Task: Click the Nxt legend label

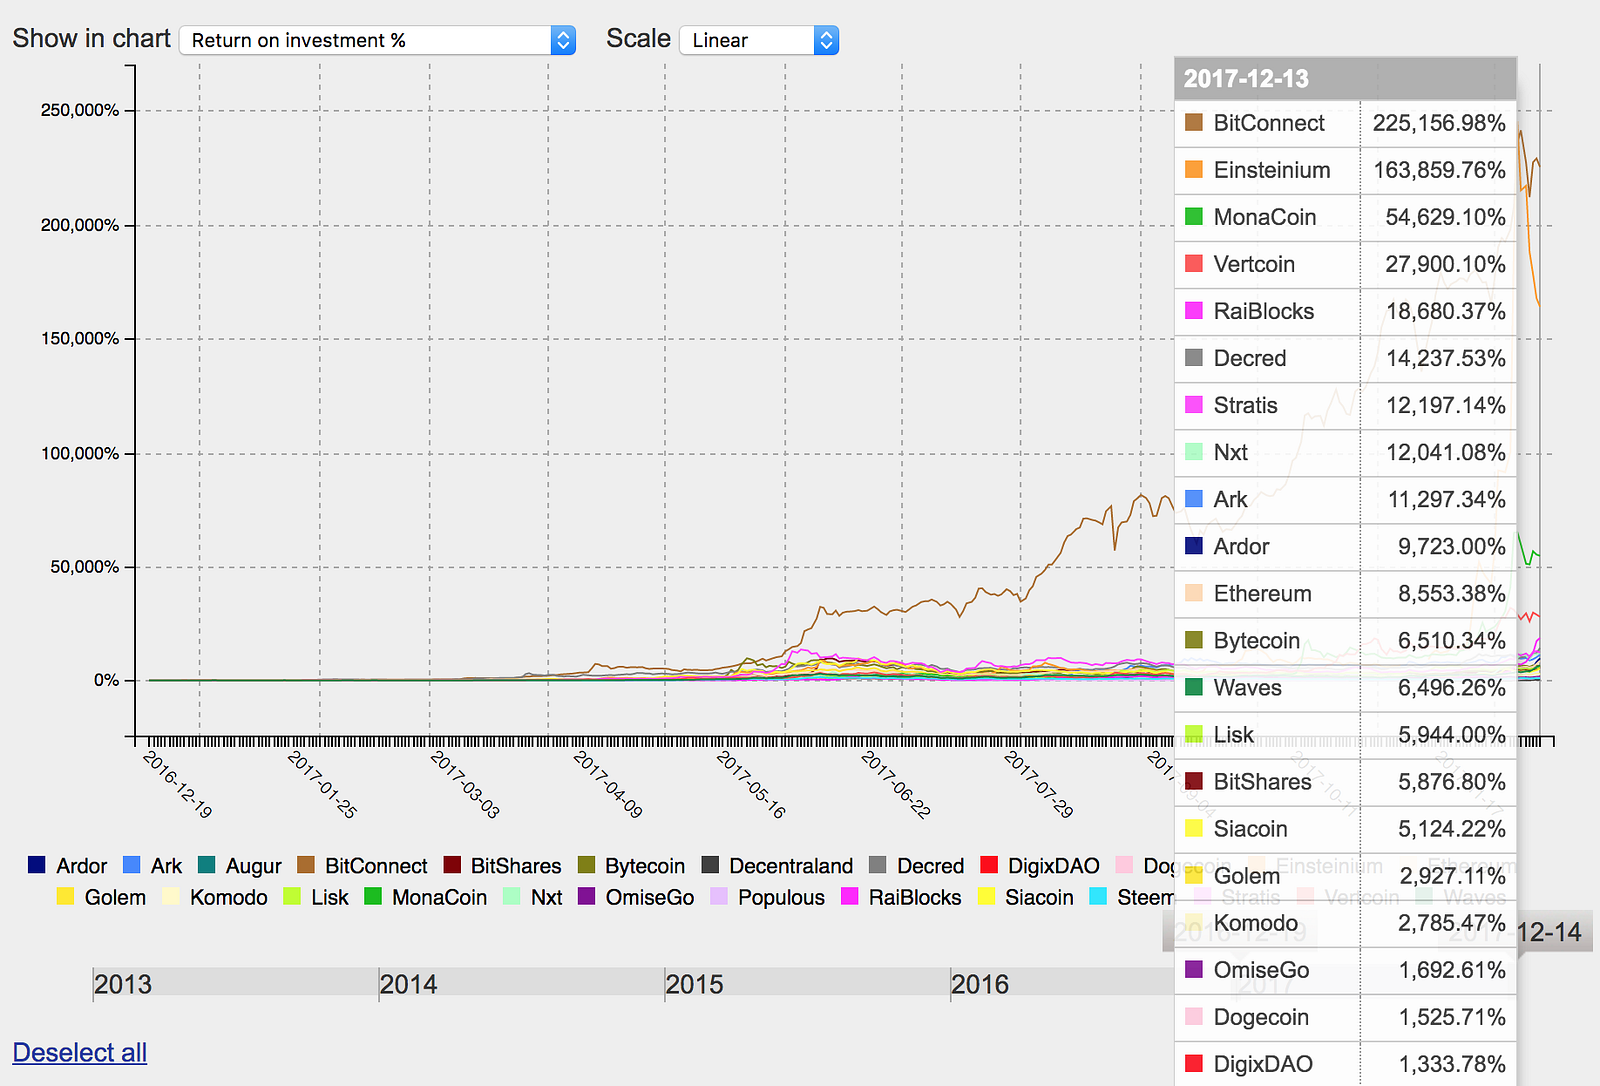Action: coord(547,897)
